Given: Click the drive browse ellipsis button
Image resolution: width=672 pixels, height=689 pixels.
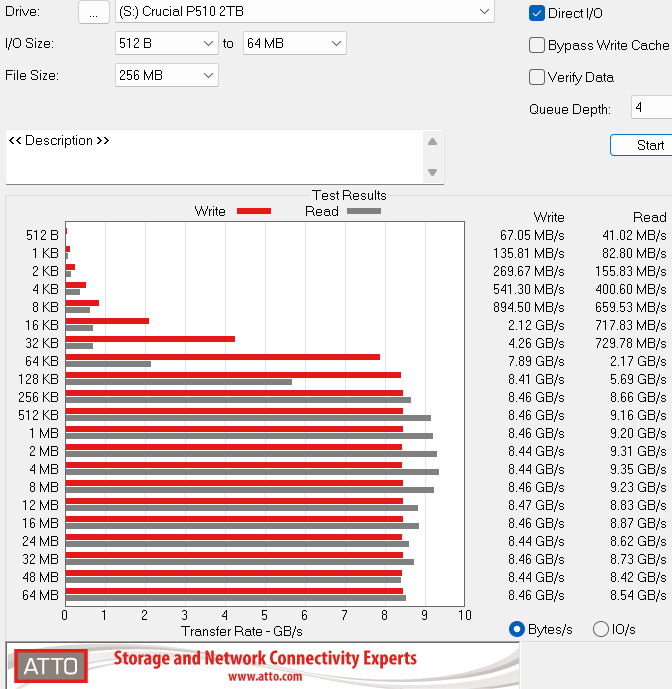Looking at the screenshot, I should point(93,12).
